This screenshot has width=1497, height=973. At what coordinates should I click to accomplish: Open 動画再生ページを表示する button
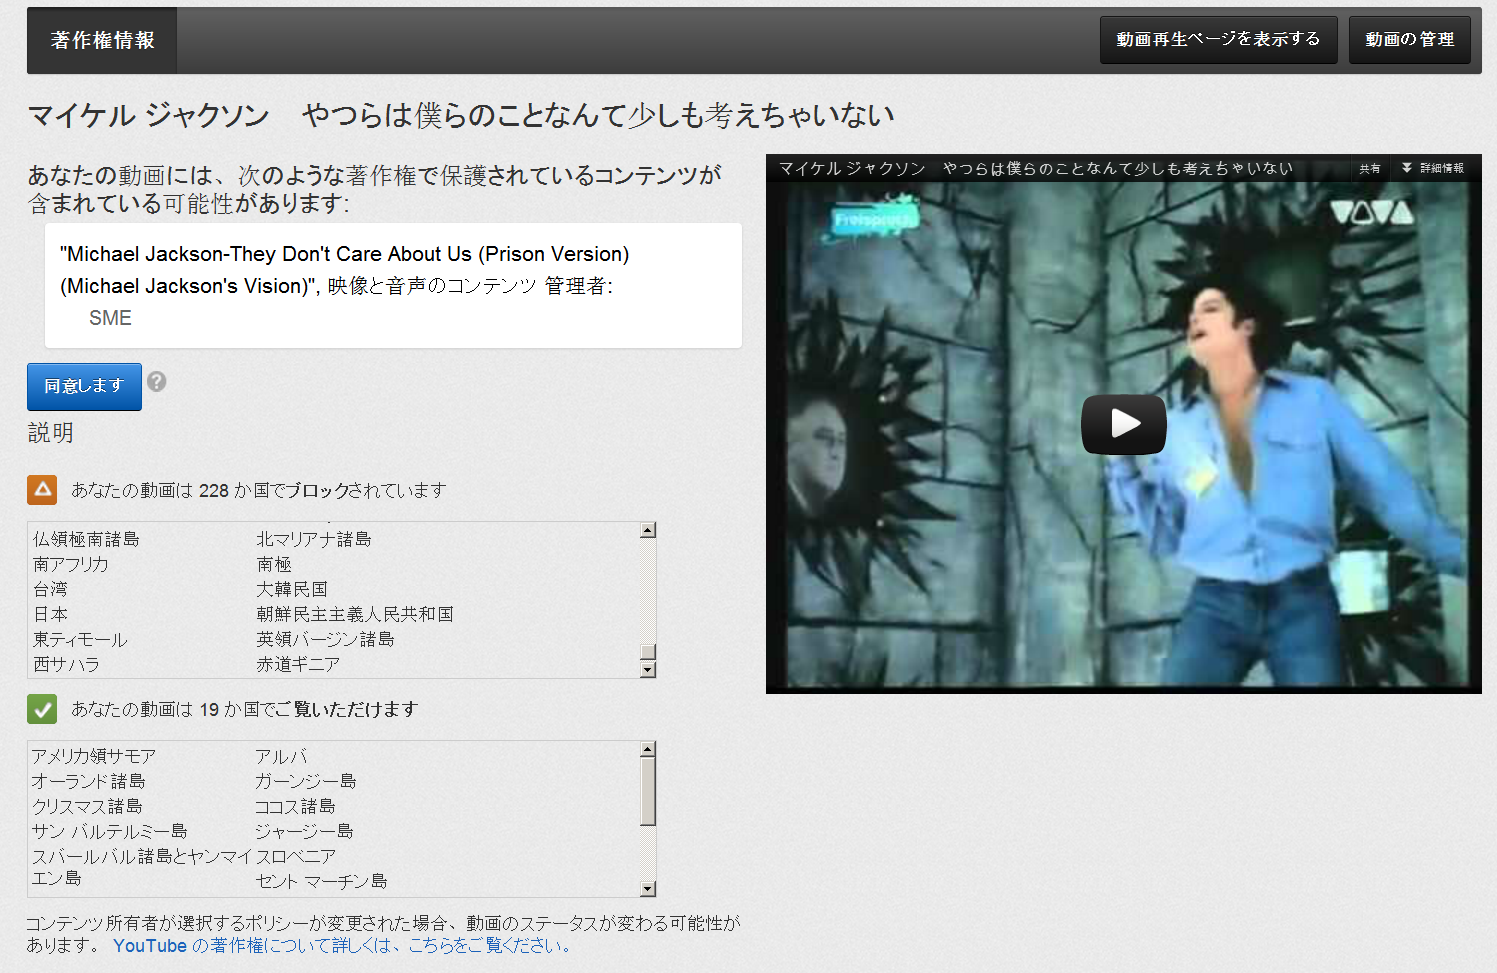1218,39
